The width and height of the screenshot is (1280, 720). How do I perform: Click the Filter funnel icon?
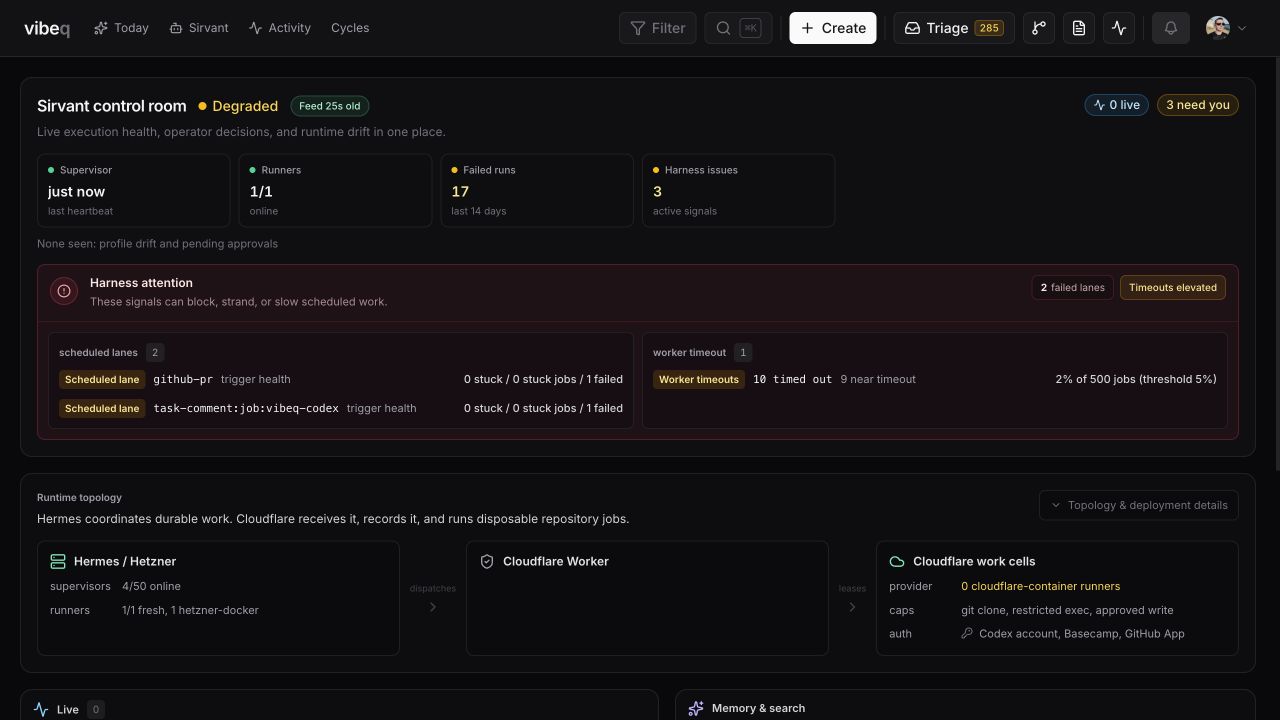[x=638, y=28]
